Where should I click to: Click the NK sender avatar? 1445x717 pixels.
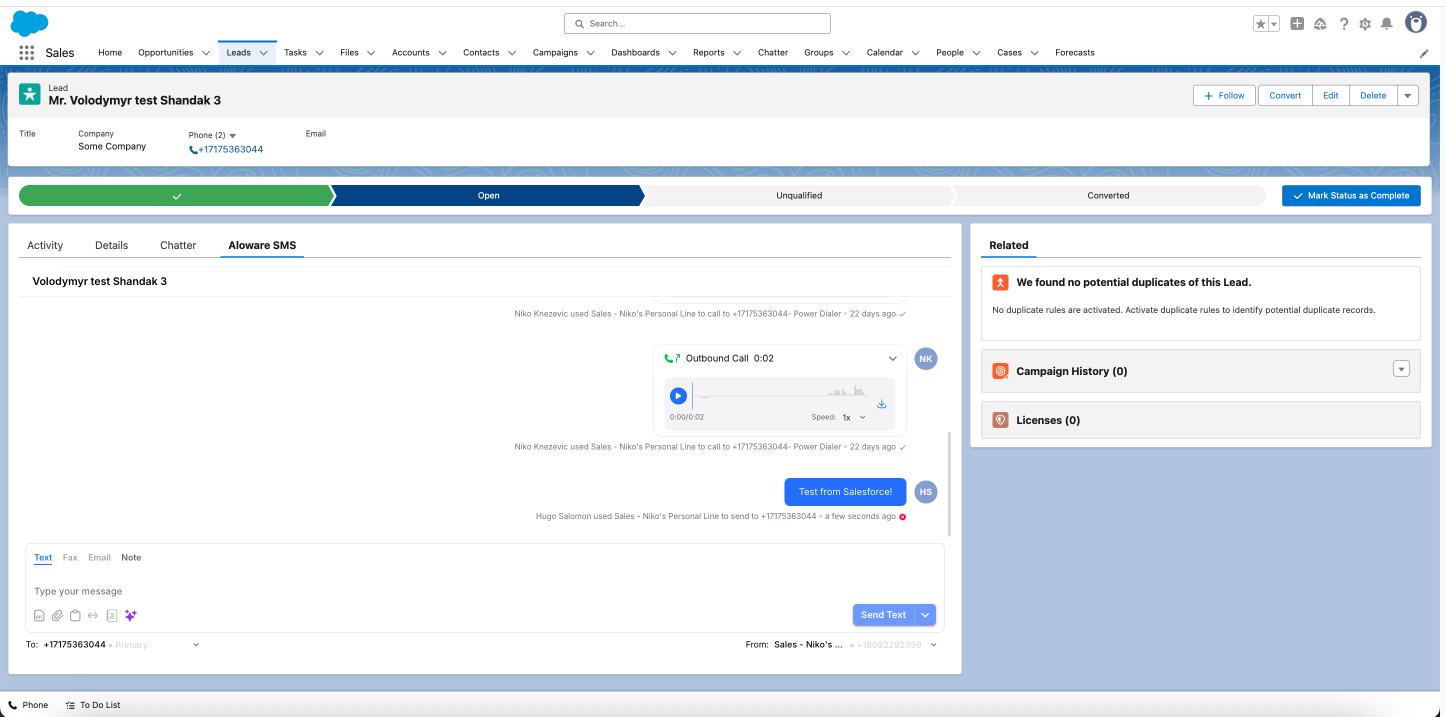click(926, 358)
